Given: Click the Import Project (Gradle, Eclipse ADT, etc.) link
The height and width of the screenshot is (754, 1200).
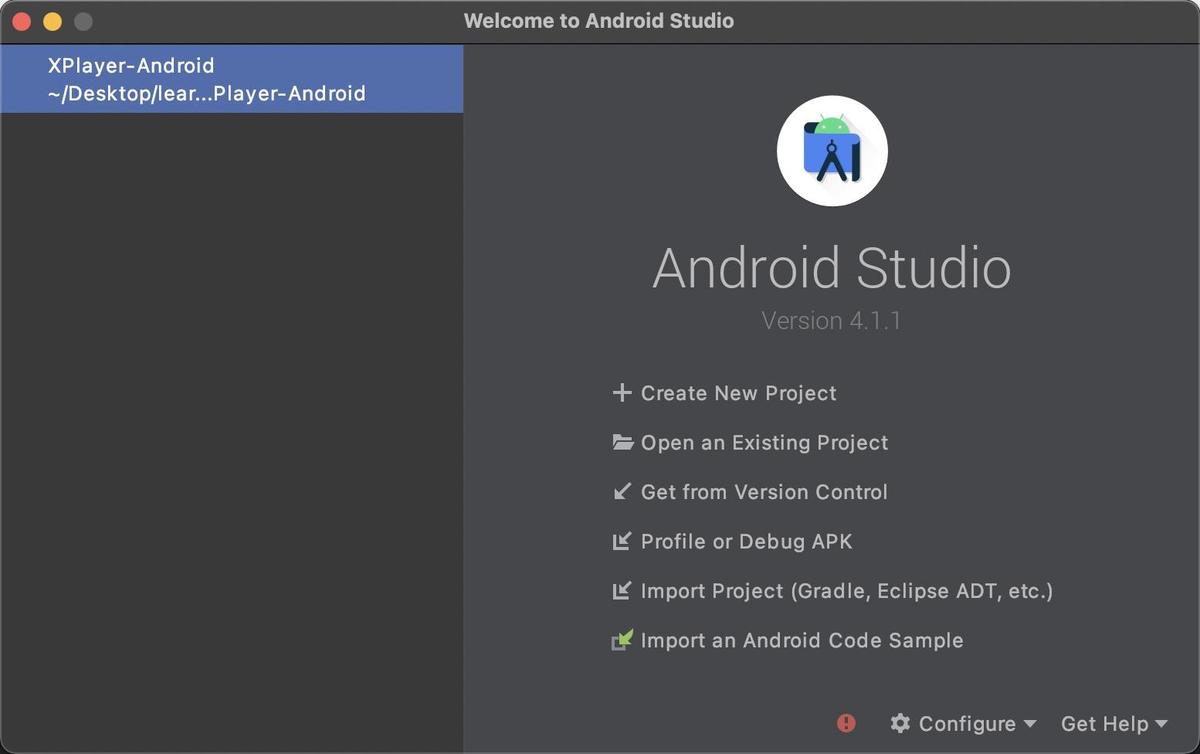Looking at the screenshot, I should [x=846, y=591].
